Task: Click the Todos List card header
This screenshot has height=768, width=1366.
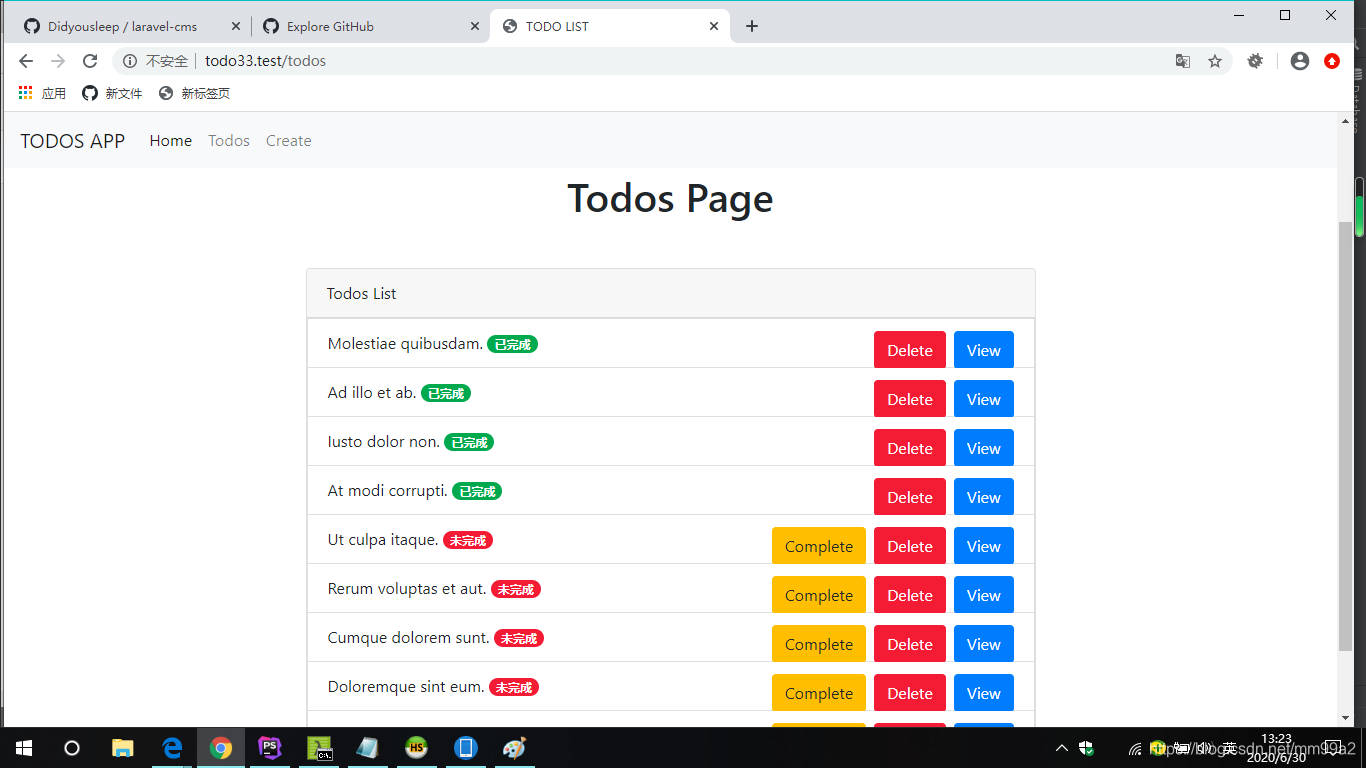Action: [671, 294]
